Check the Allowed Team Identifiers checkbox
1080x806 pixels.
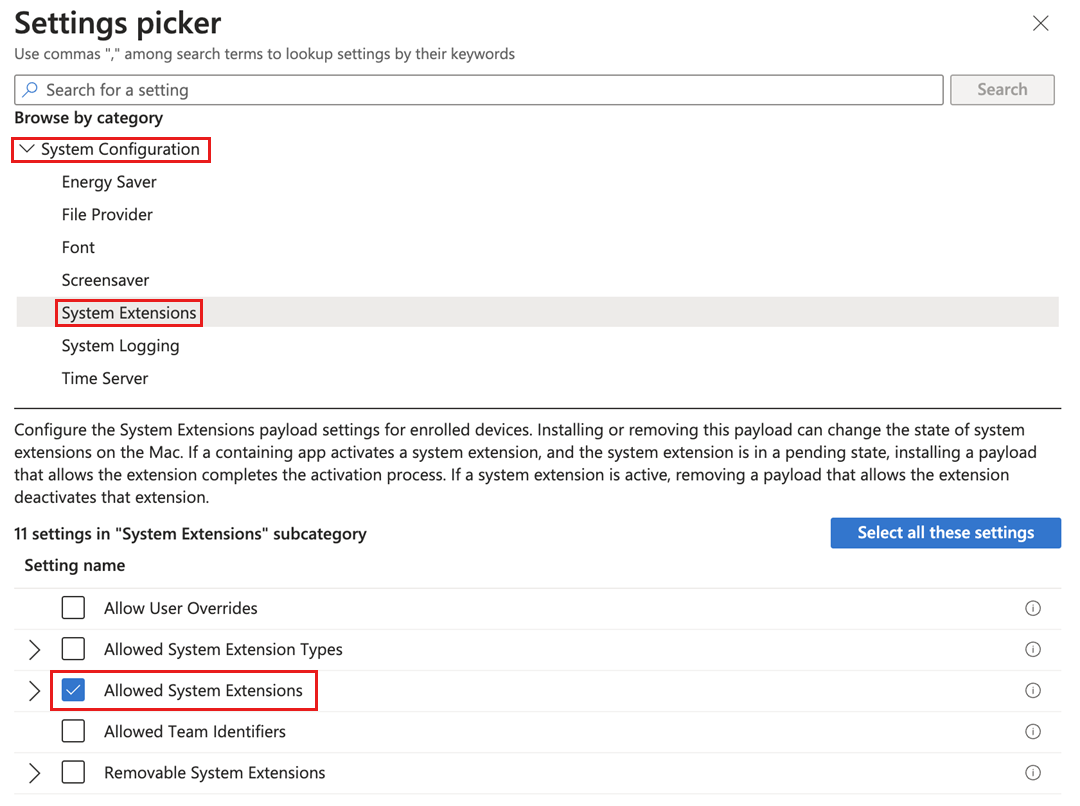pos(73,731)
